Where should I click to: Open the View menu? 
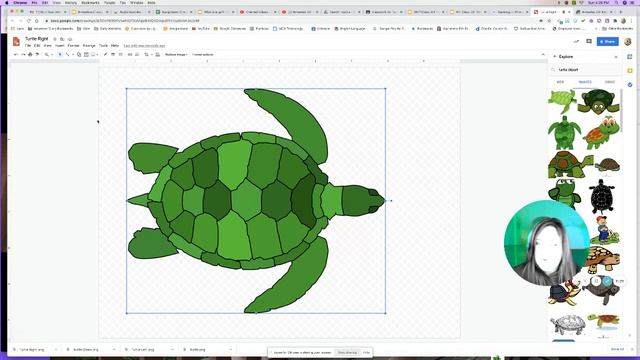point(48,46)
